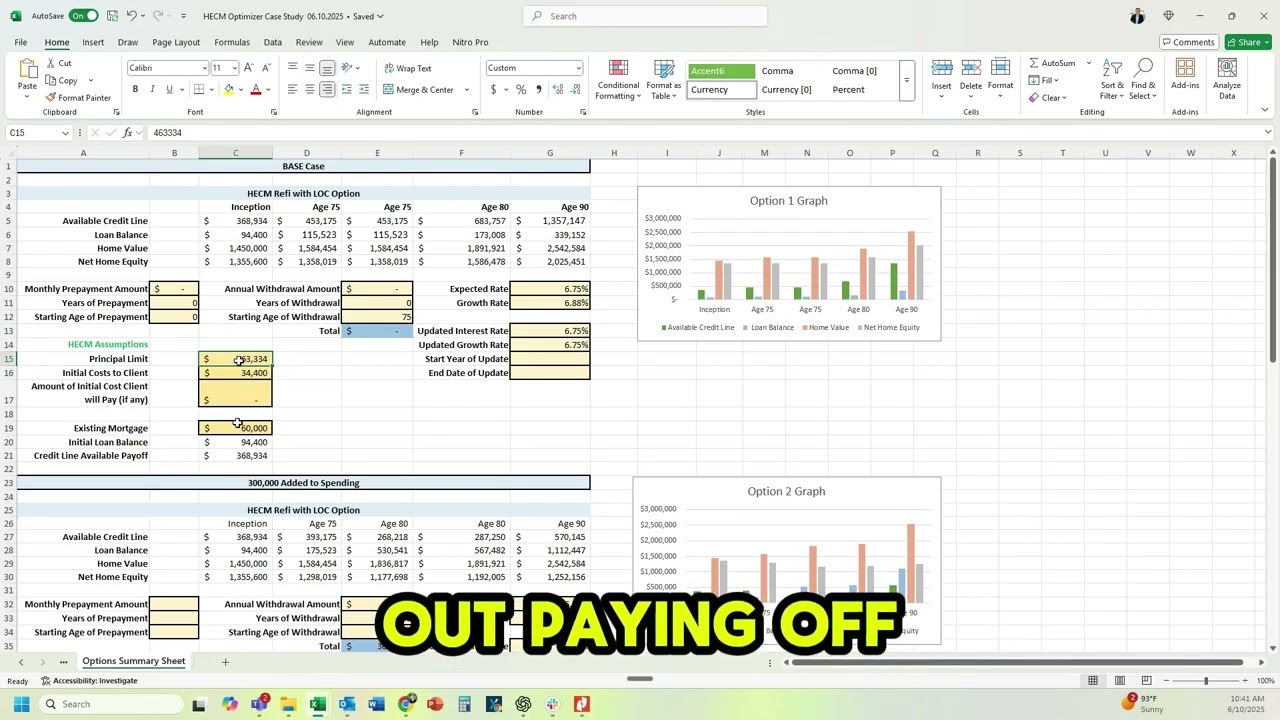Increase the indent

point(364,89)
